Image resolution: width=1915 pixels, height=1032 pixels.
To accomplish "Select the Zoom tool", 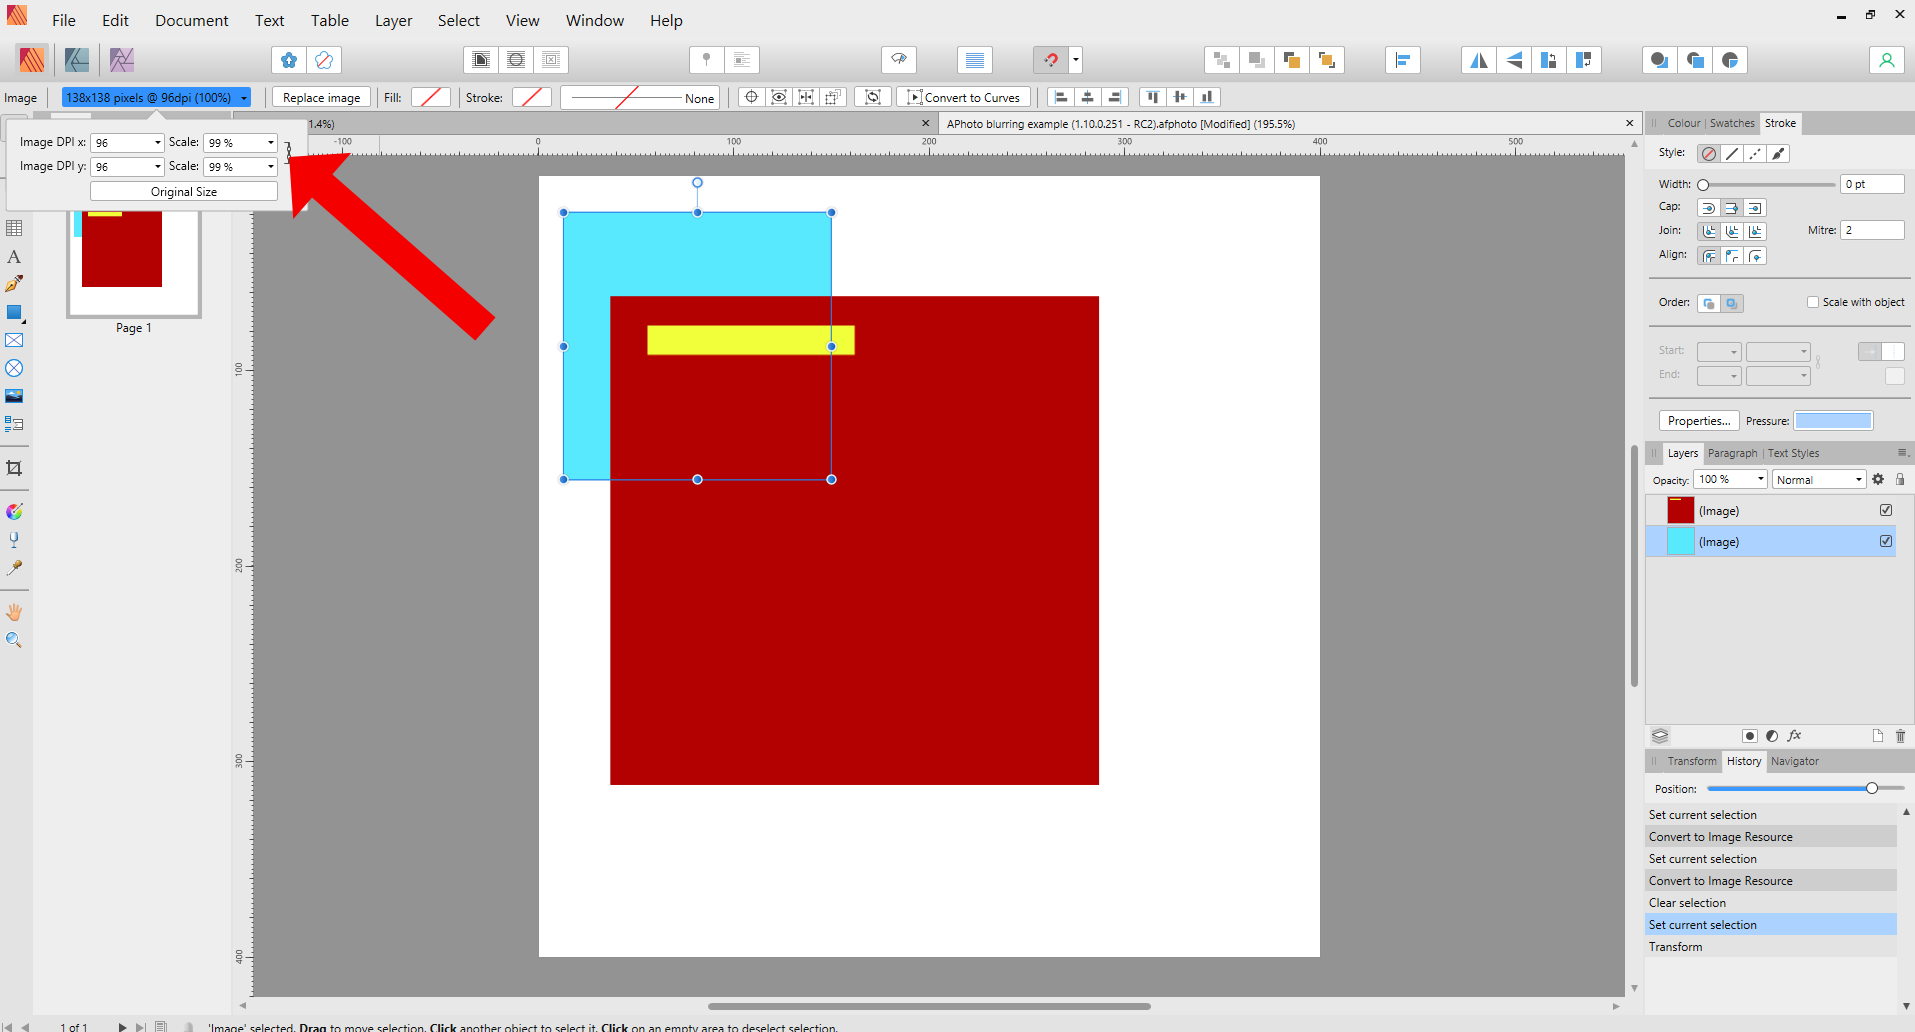I will pos(14,640).
